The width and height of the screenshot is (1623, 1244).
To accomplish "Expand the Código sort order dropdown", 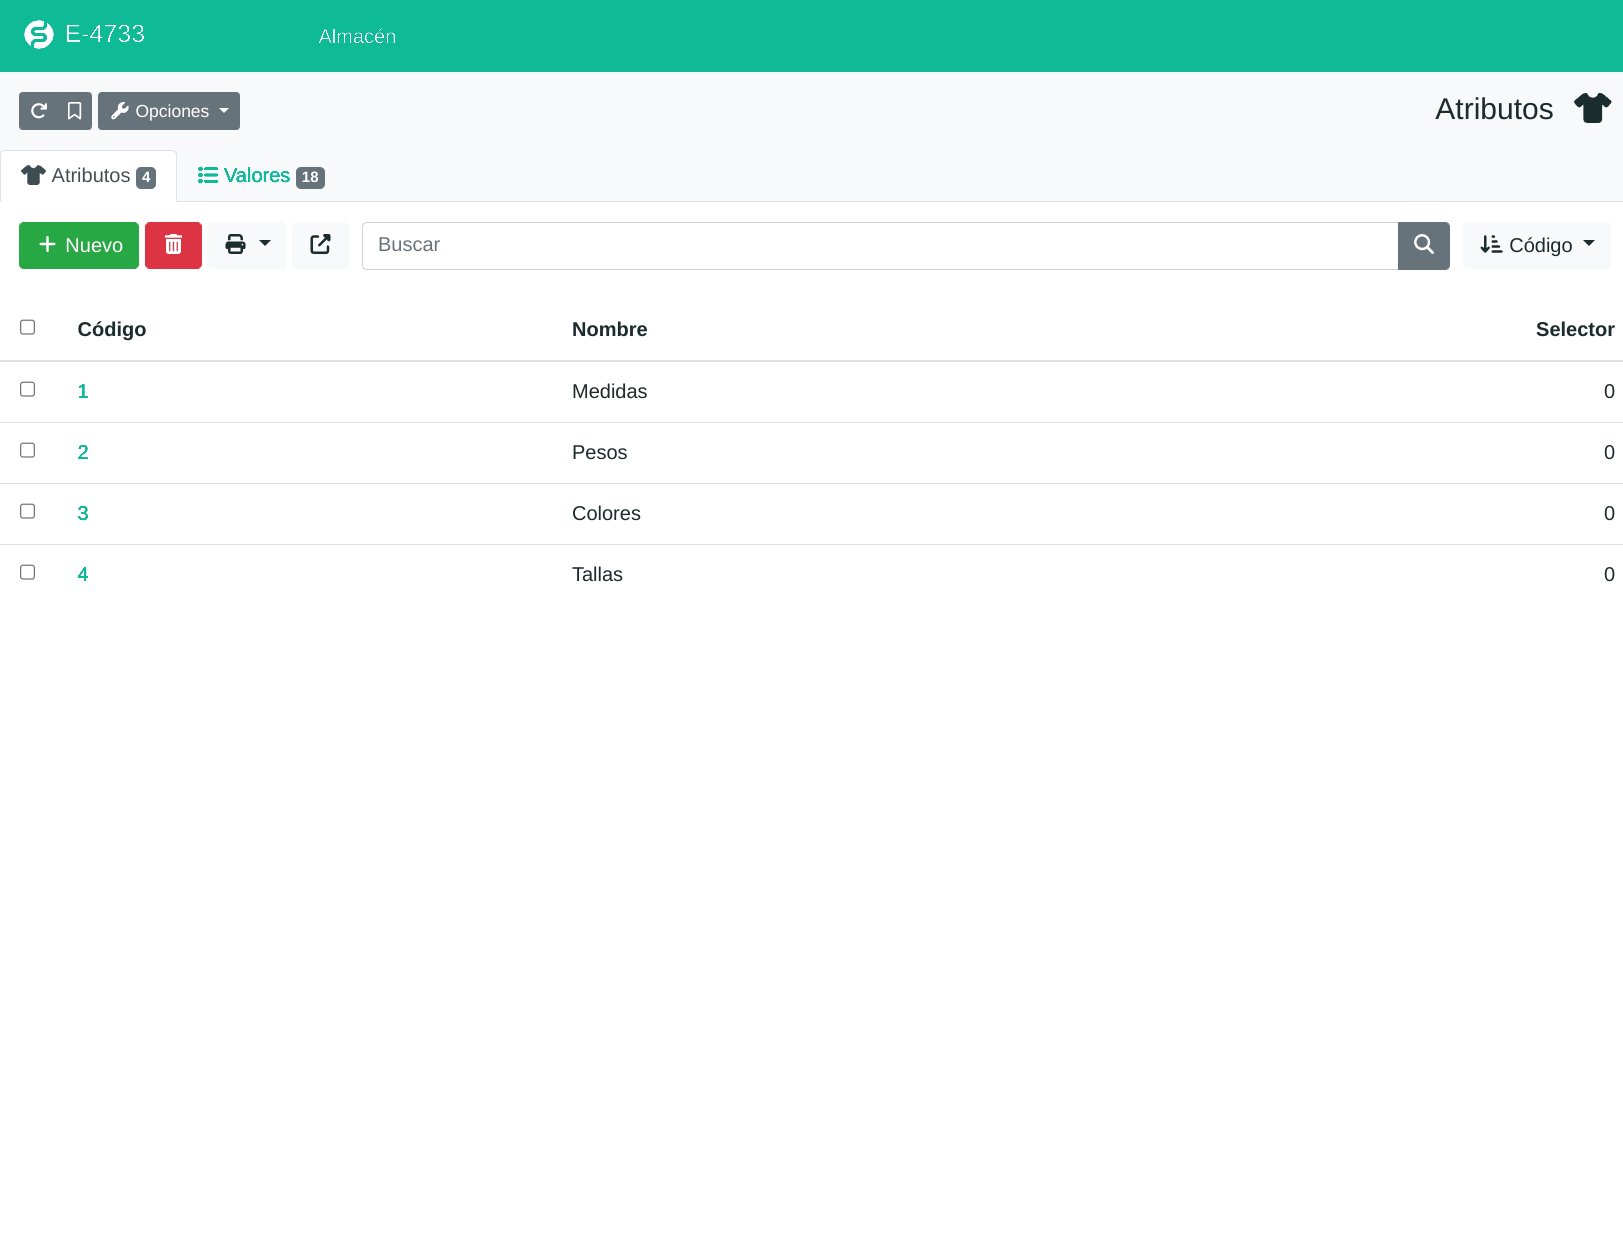I will click(x=1536, y=245).
